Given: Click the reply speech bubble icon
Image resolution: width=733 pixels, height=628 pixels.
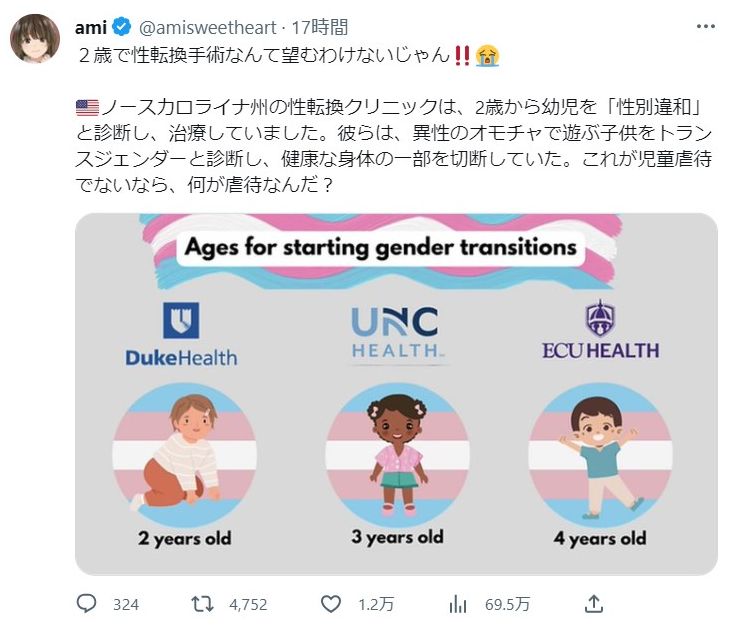Looking at the screenshot, I should click(x=87, y=604).
